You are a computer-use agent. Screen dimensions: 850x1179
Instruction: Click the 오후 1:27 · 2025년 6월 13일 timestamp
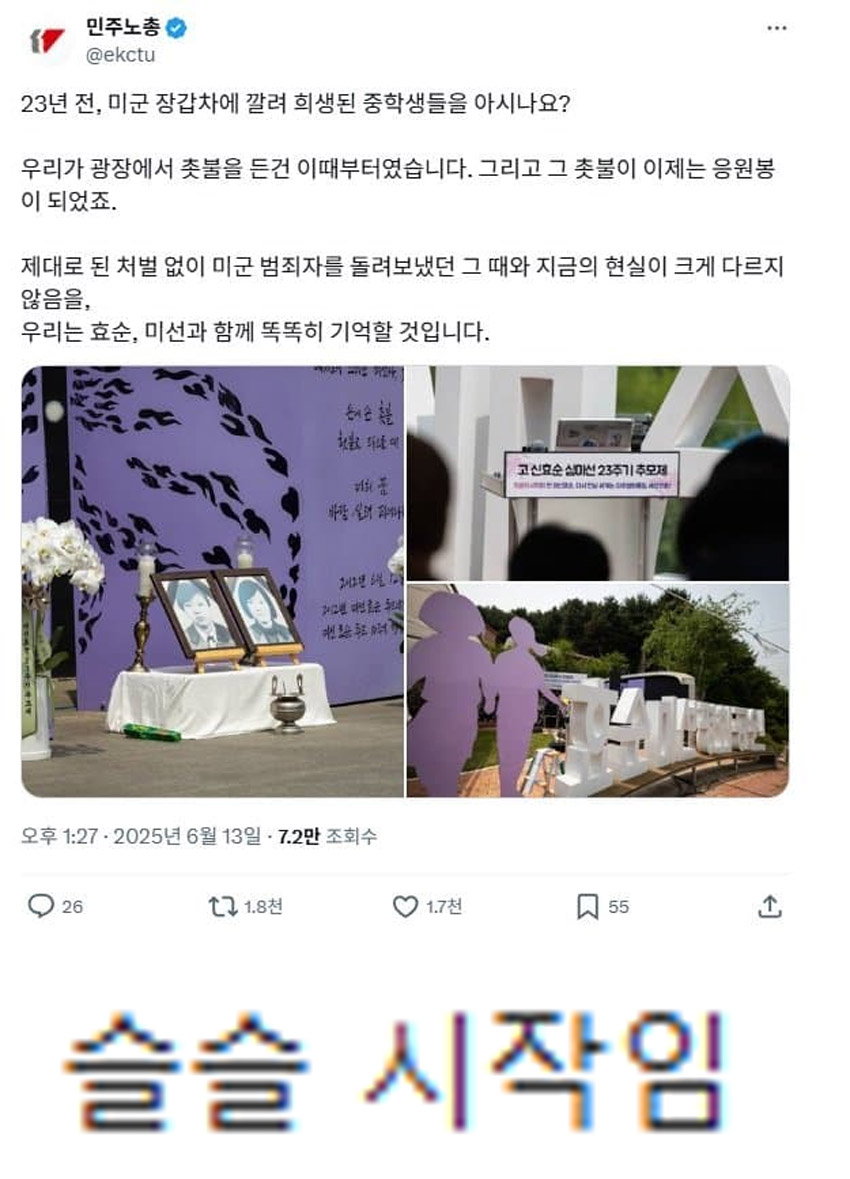141,836
